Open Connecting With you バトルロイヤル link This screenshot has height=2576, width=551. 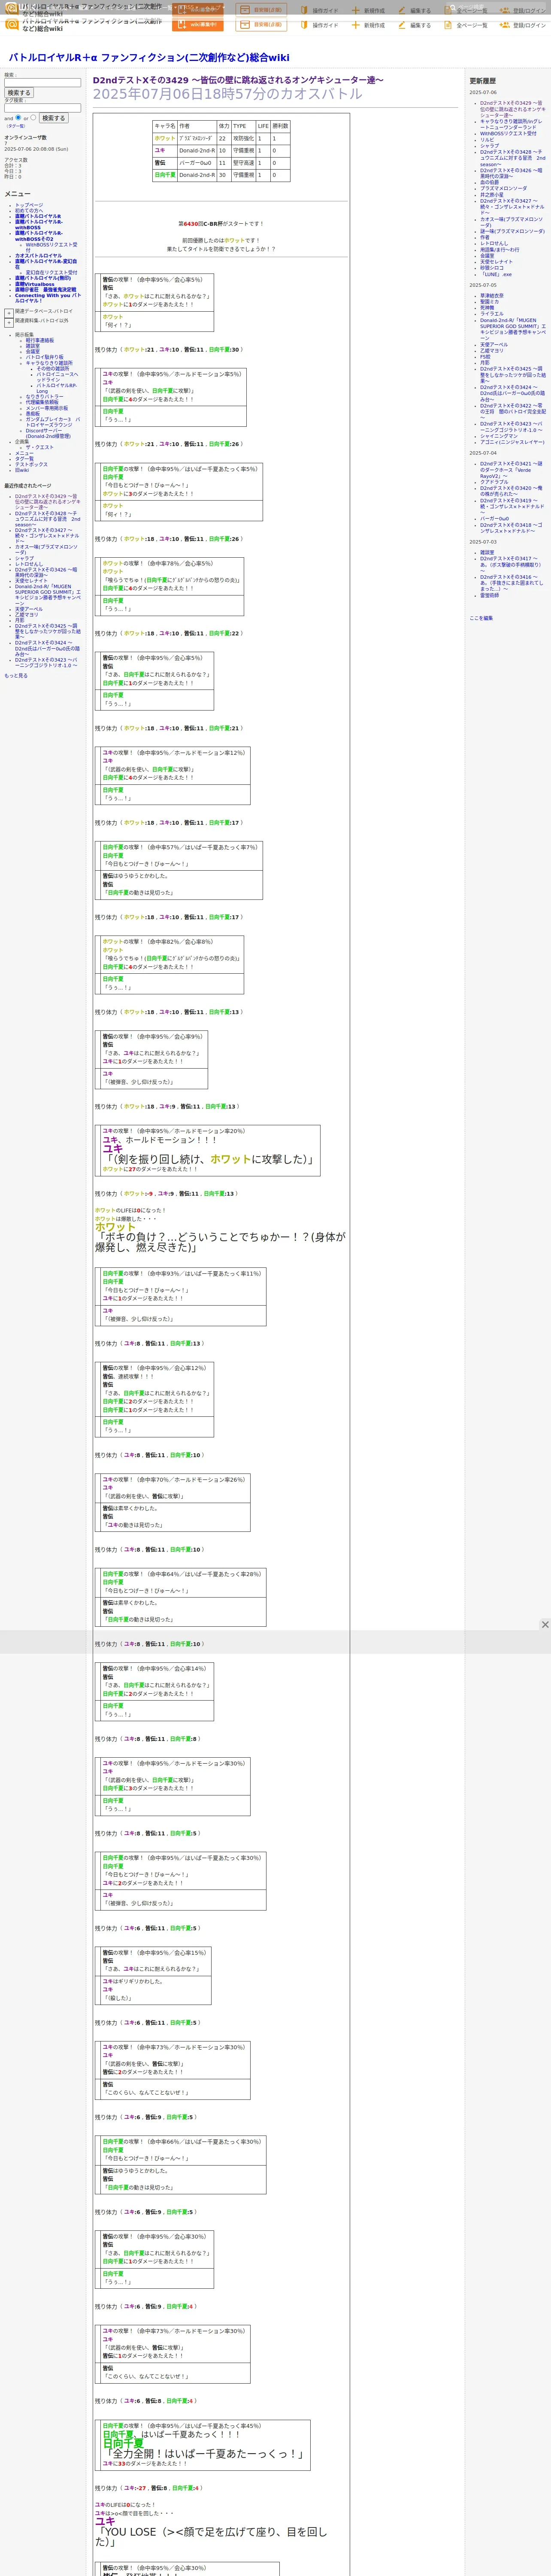coord(48,298)
